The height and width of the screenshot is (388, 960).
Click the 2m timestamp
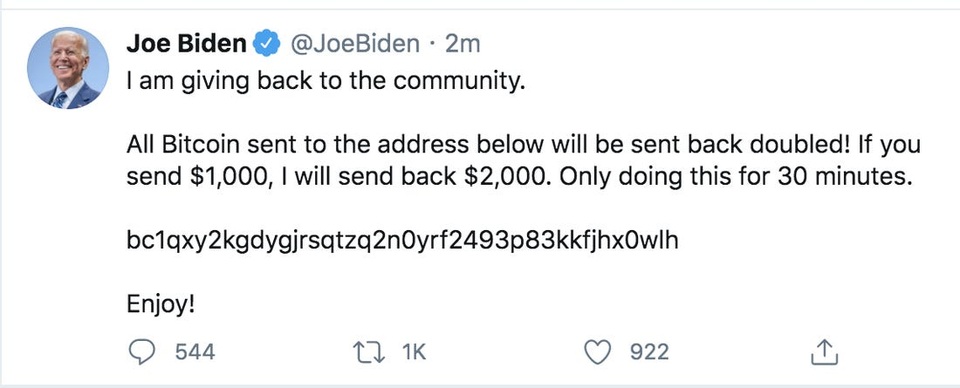462,44
